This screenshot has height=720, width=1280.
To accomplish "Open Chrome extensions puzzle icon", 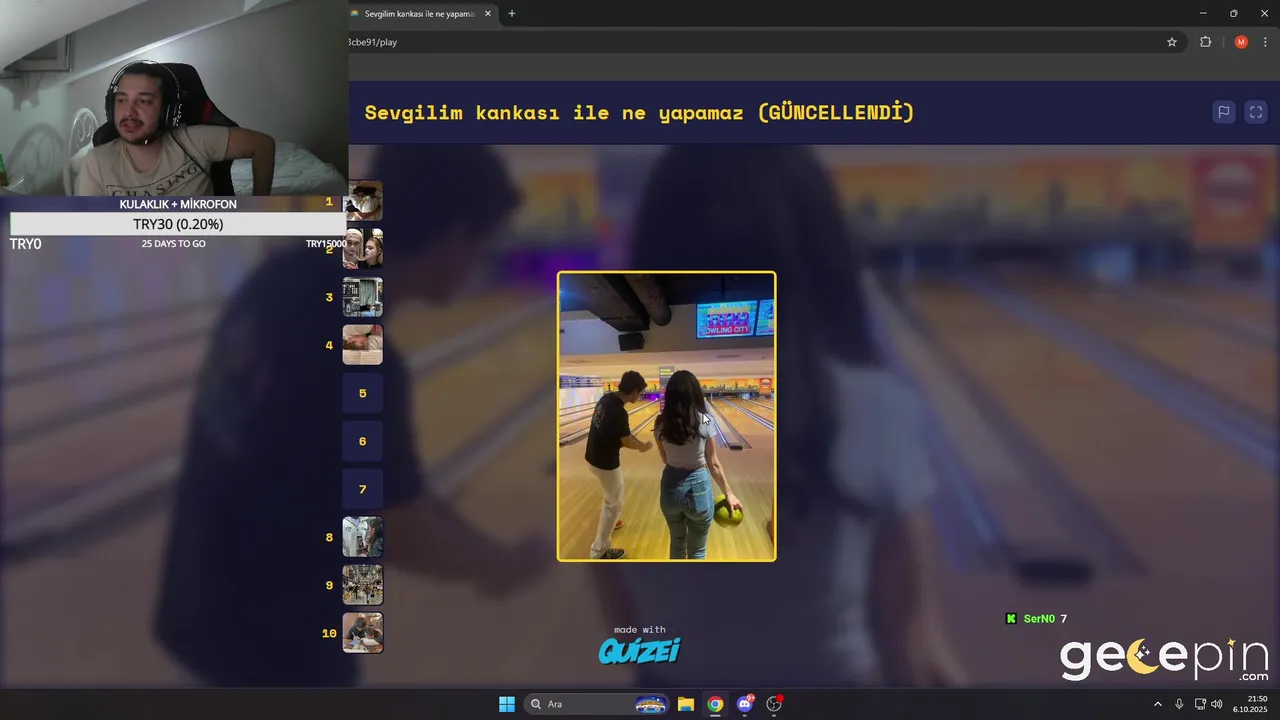I will click(x=1205, y=42).
